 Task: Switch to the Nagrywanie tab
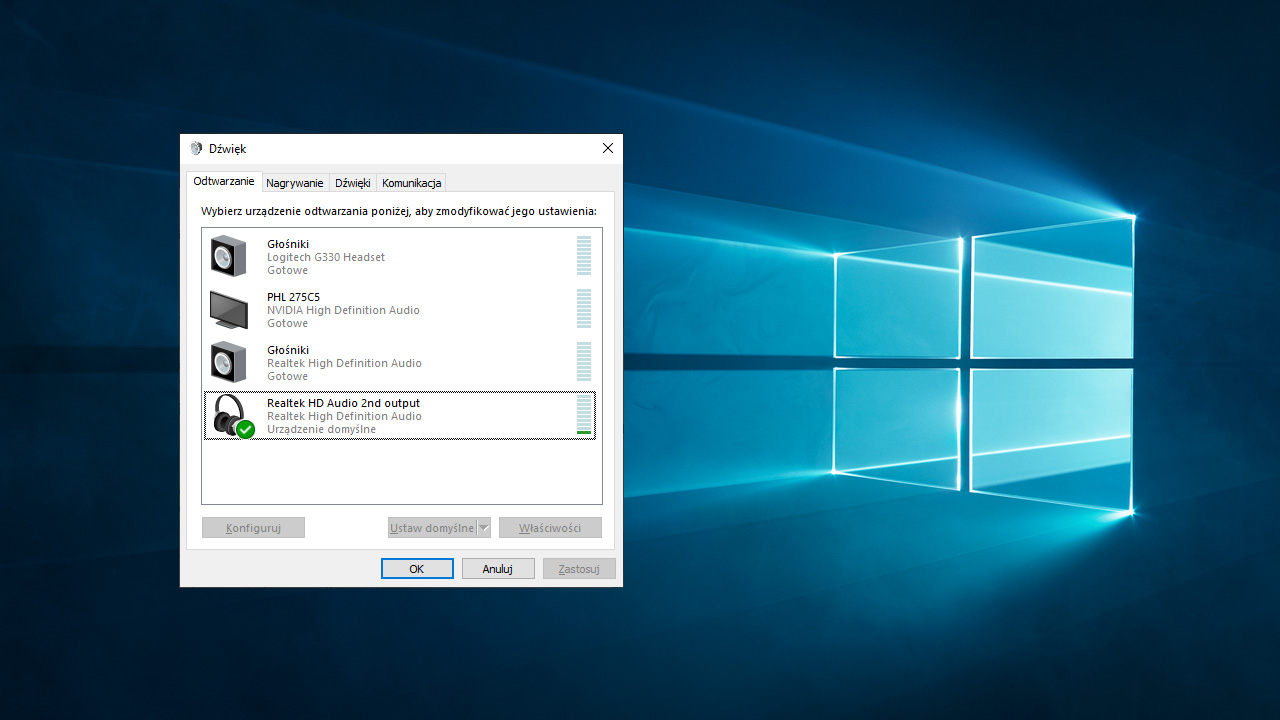295,183
